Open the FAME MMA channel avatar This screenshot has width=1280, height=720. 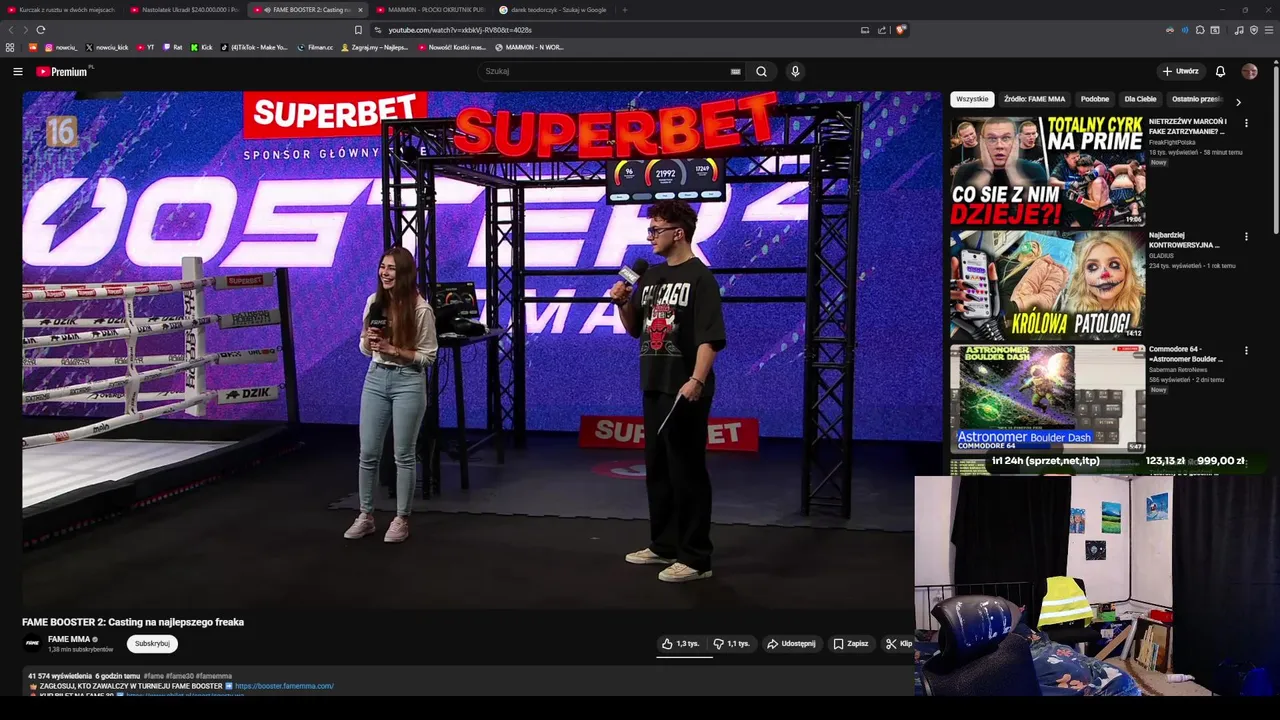point(32,643)
